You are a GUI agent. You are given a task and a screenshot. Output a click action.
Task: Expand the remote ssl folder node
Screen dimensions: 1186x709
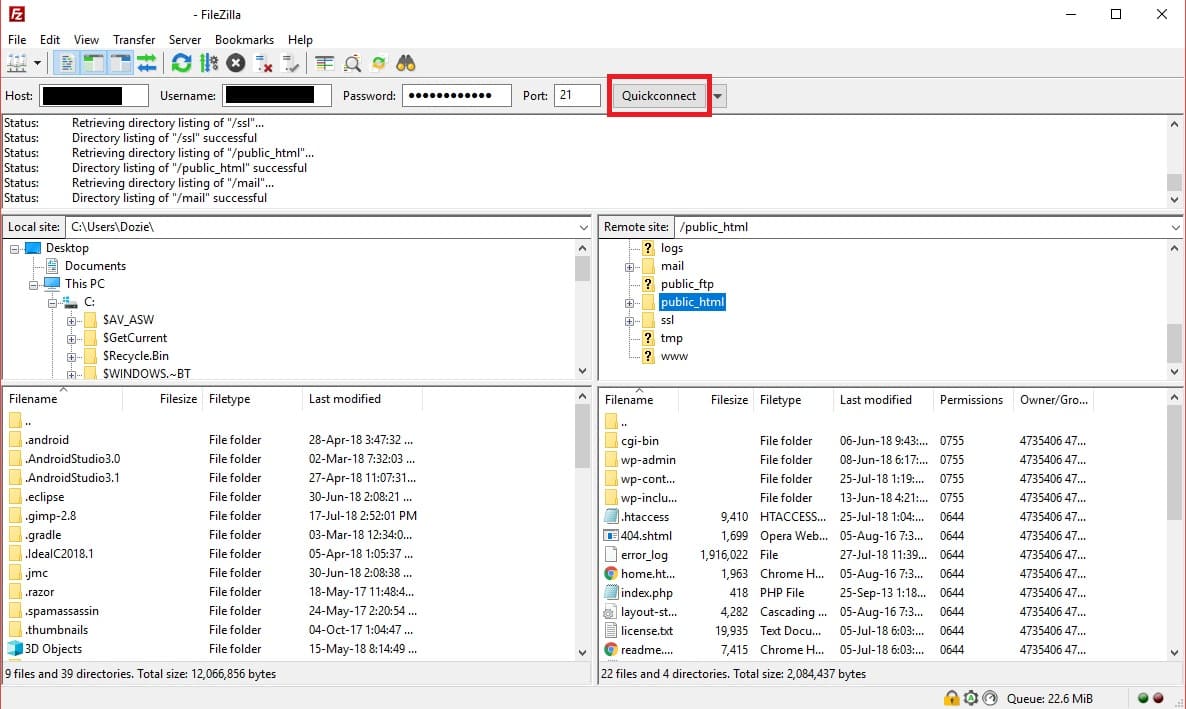pos(629,322)
